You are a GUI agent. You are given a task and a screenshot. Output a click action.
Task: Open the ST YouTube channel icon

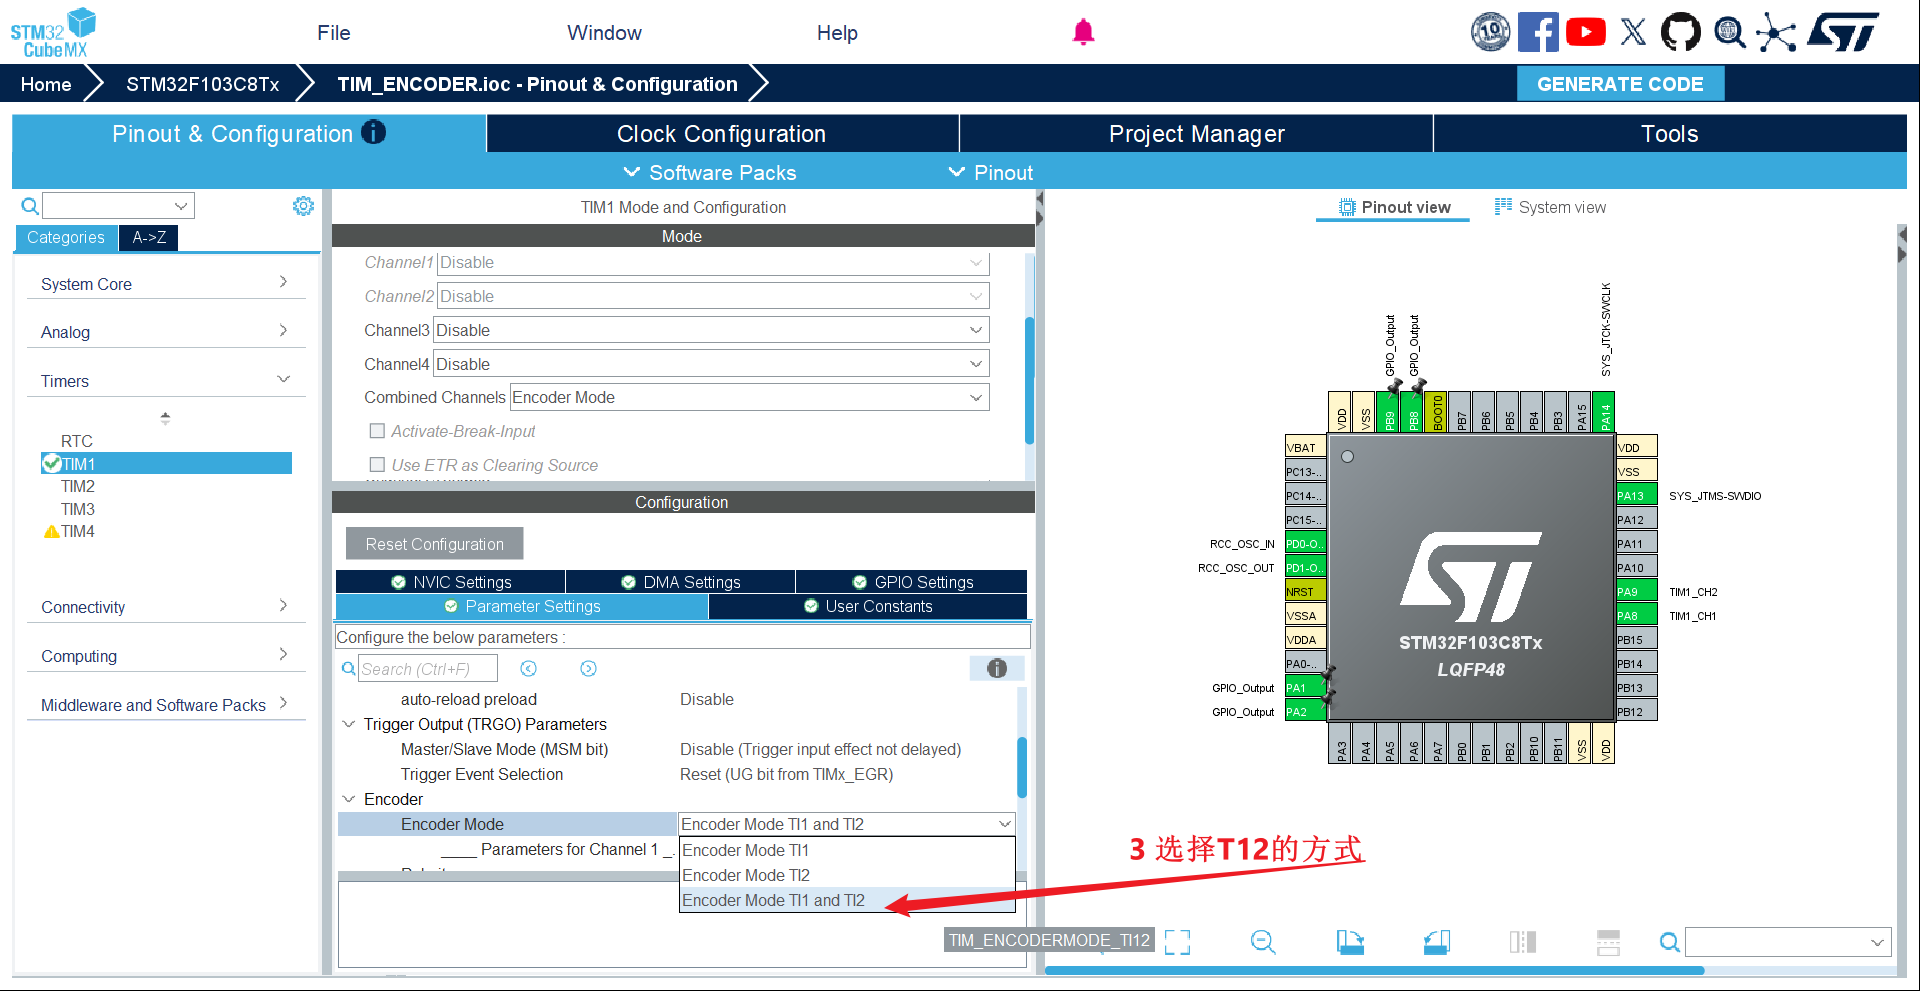tap(1586, 32)
